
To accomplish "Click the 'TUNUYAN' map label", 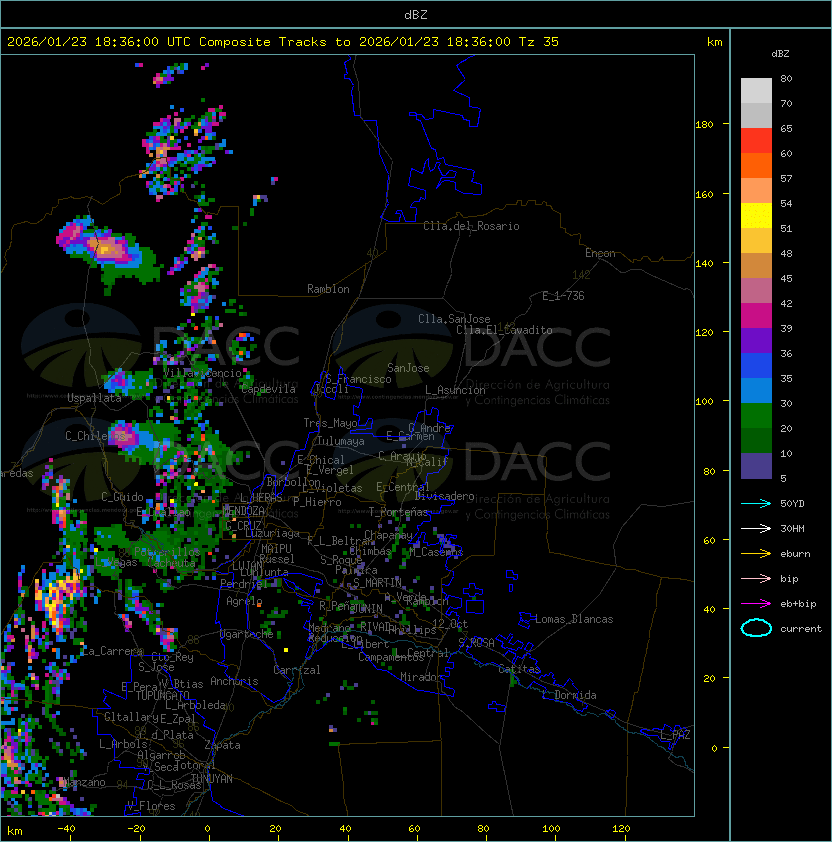I will pos(212,779).
